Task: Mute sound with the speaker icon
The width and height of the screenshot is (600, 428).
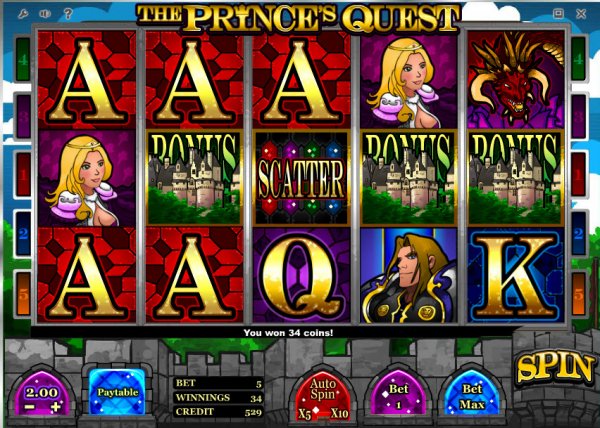Action: tap(45, 14)
